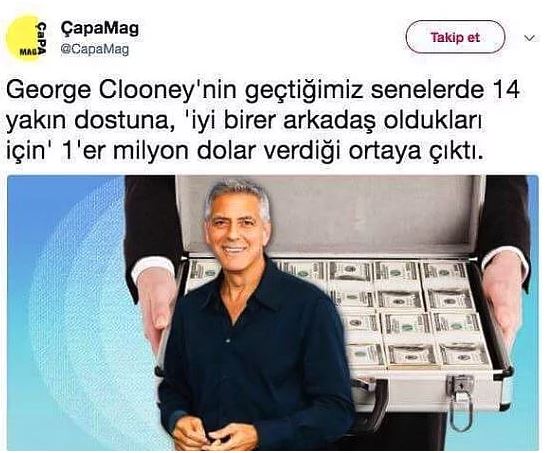Select the word "George" in the tweet
The image size is (546, 453).
48,91
